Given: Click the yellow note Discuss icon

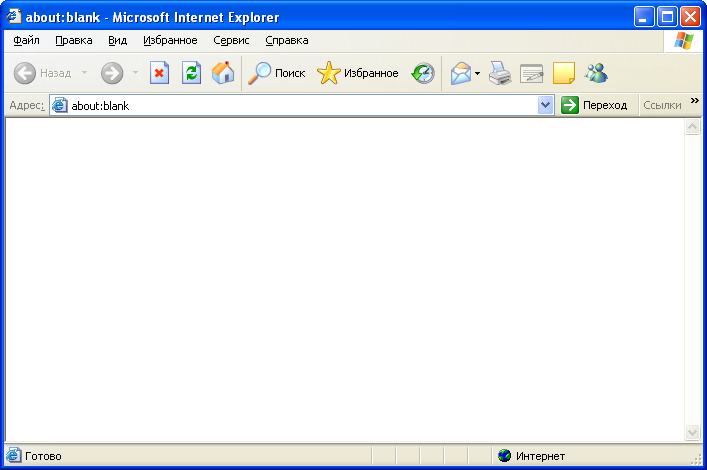Looking at the screenshot, I should pyautogui.click(x=564, y=73).
